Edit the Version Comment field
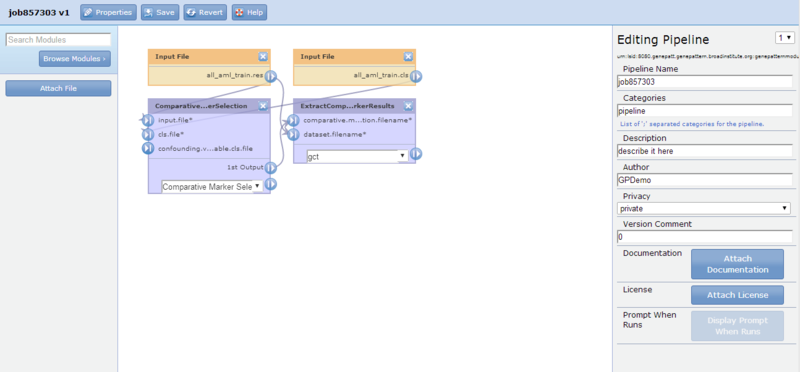This screenshot has height=372, width=800. click(705, 237)
